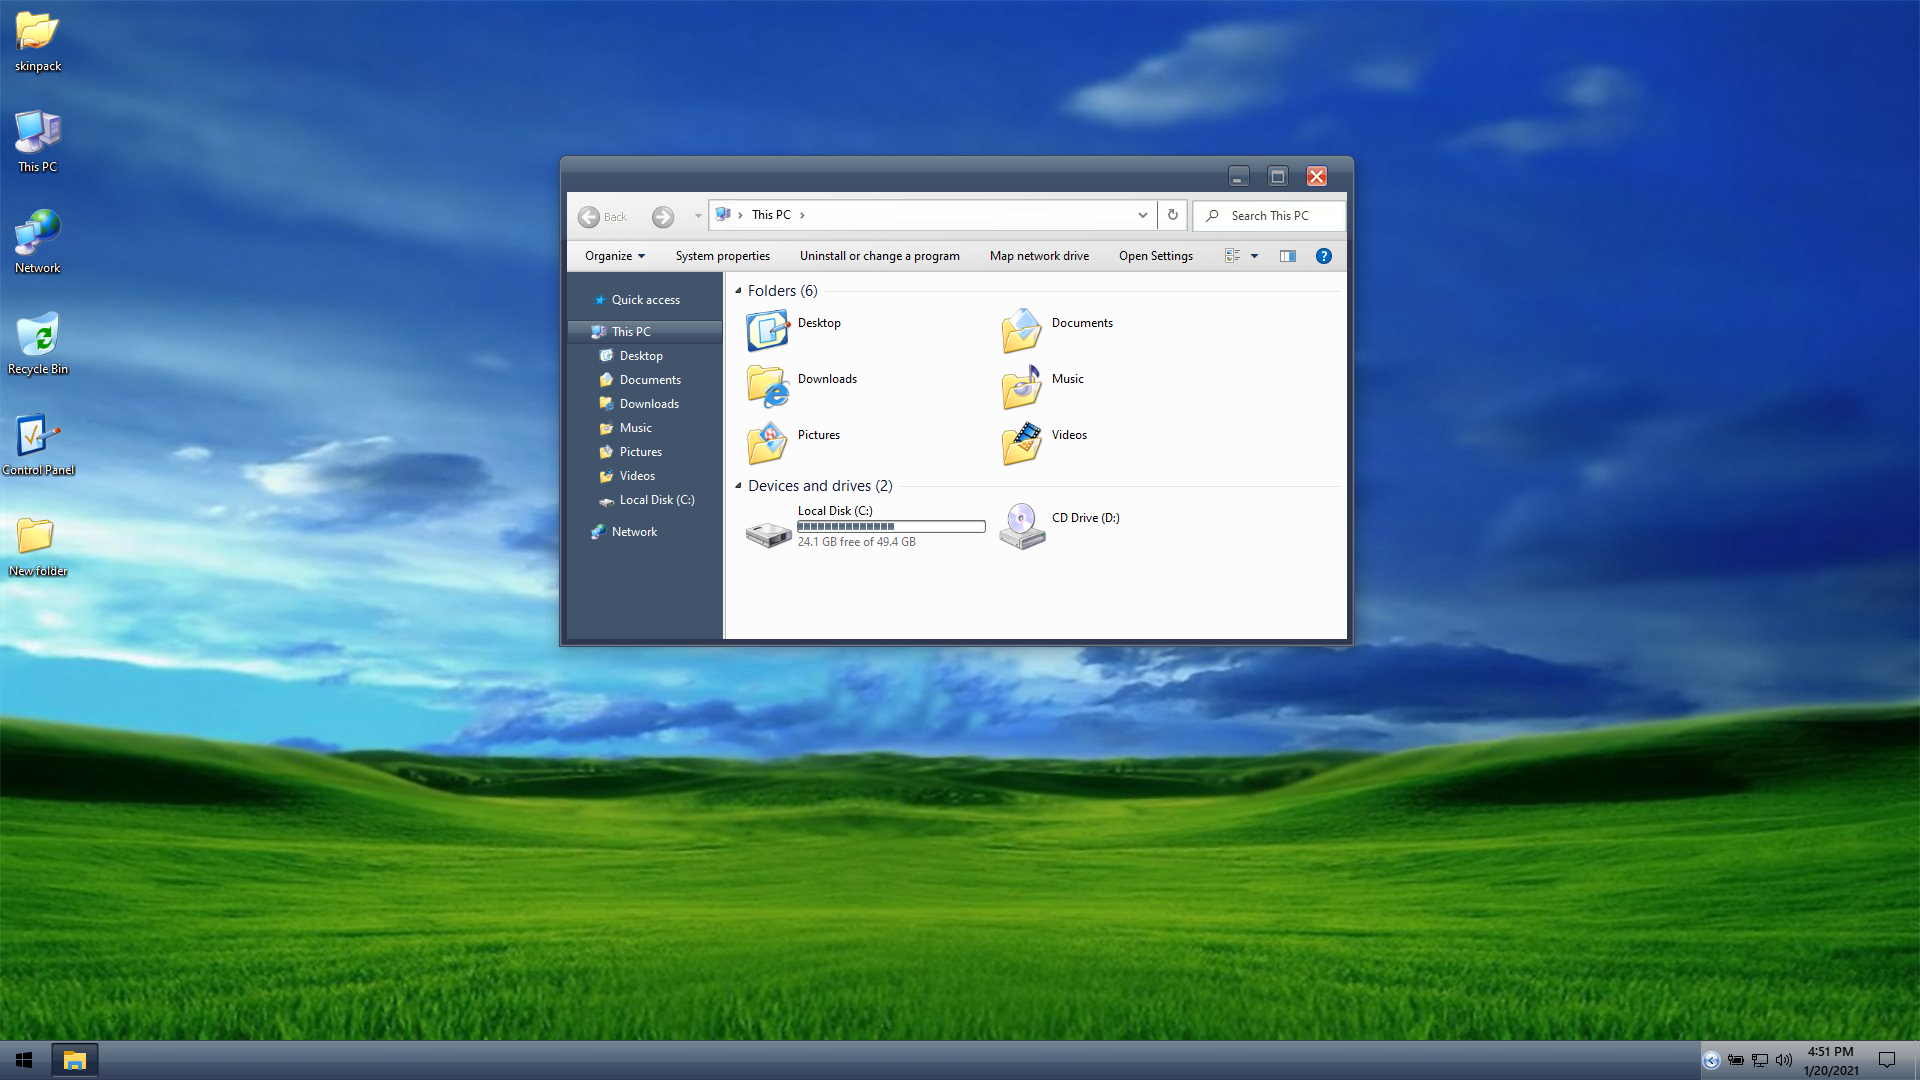Open the Music folder in main pane

point(1021,387)
